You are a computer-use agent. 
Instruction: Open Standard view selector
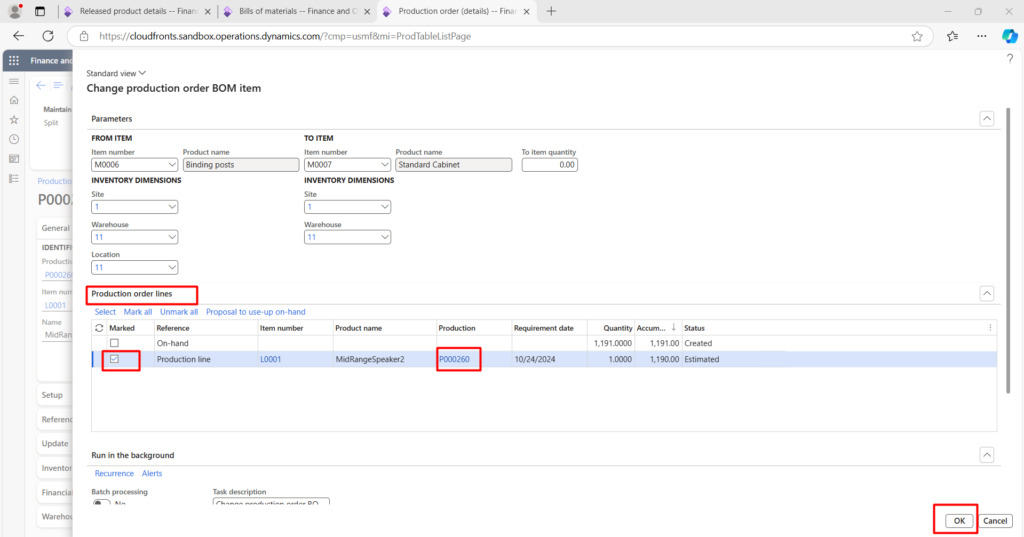[116, 73]
